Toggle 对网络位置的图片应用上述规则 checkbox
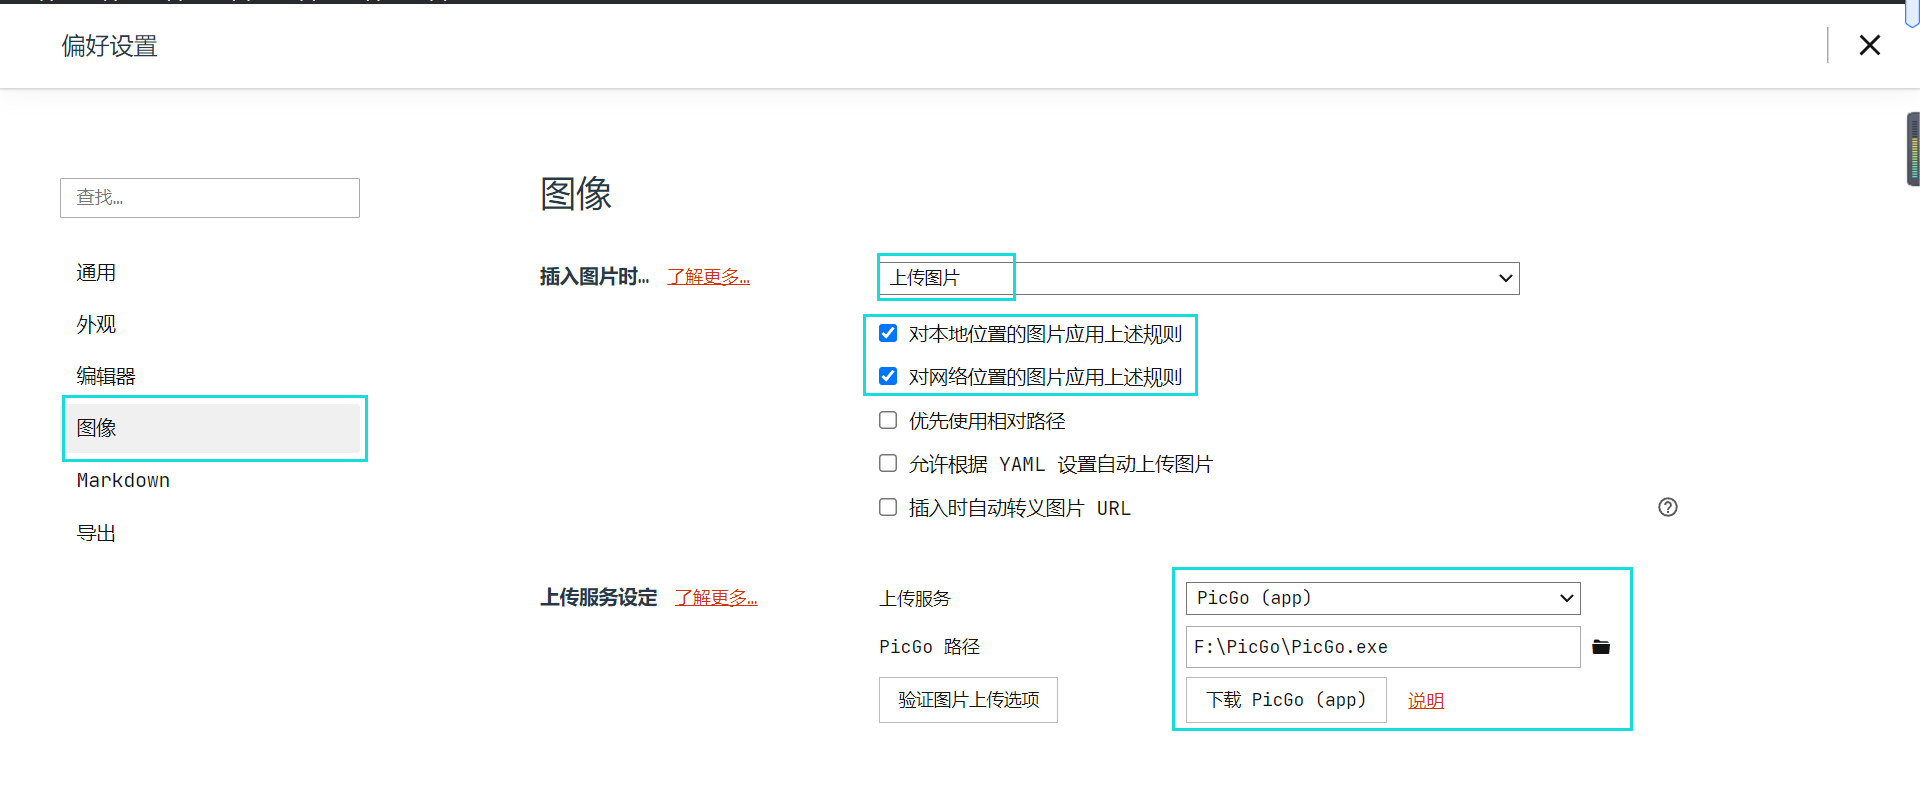The image size is (1920, 792). click(x=888, y=376)
